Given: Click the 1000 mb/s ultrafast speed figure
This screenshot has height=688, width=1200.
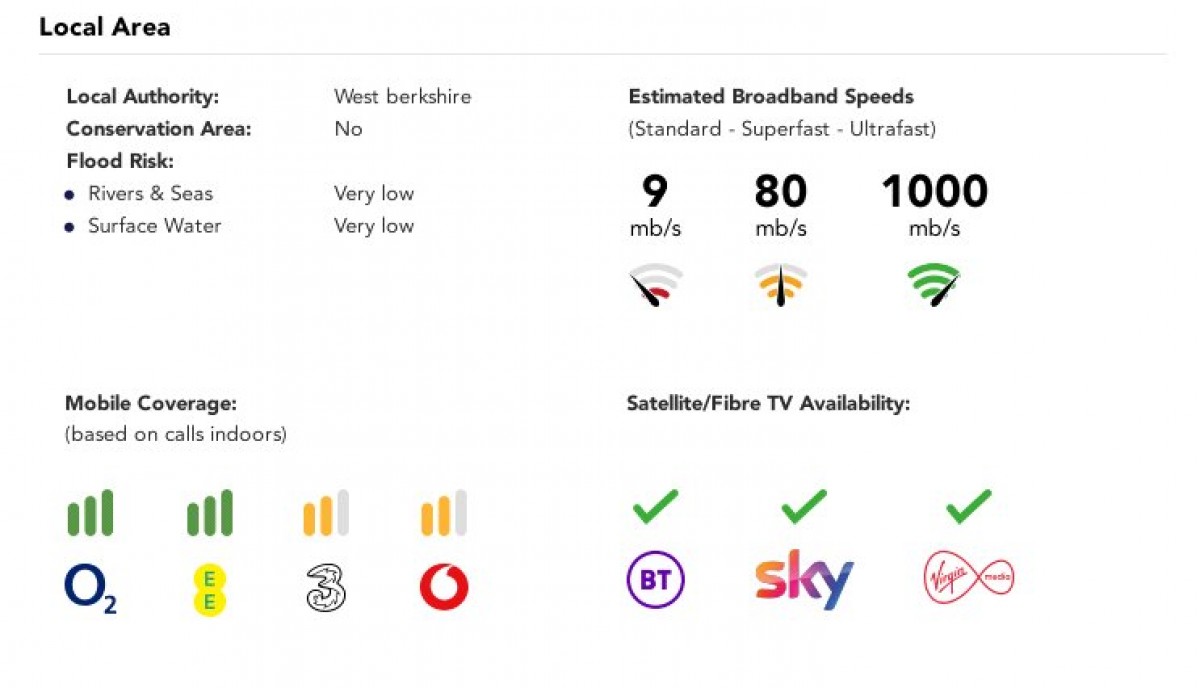Looking at the screenshot, I should coord(934,192).
